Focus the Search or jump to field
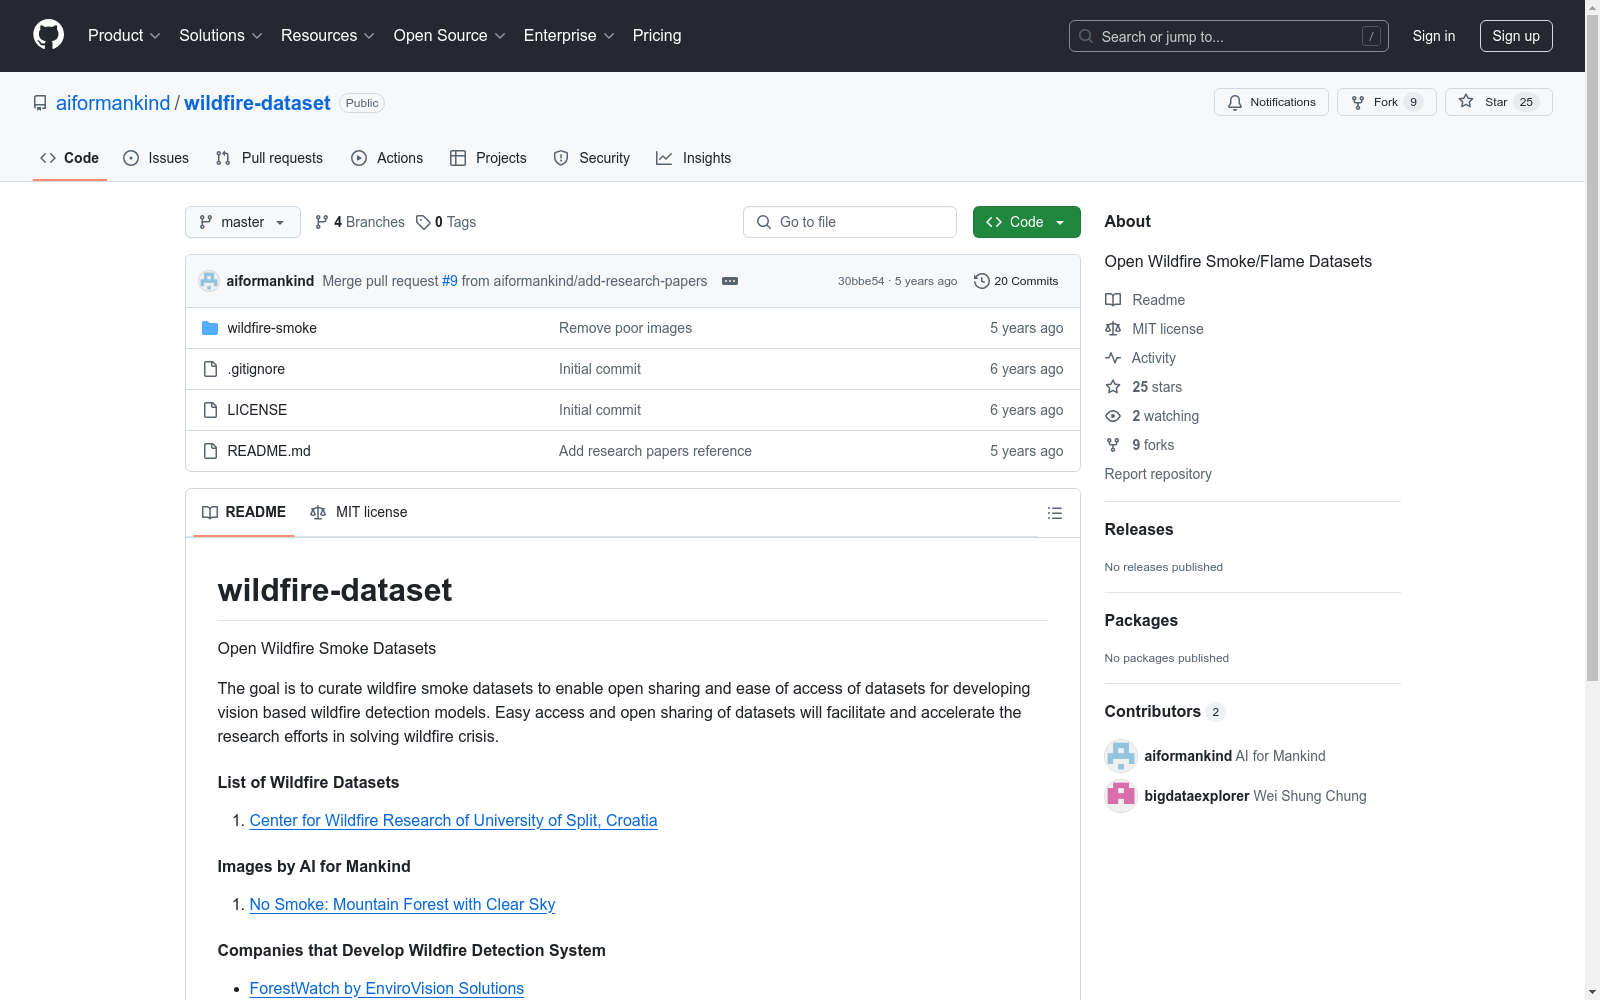1600x1000 pixels. tap(1229, 36)
